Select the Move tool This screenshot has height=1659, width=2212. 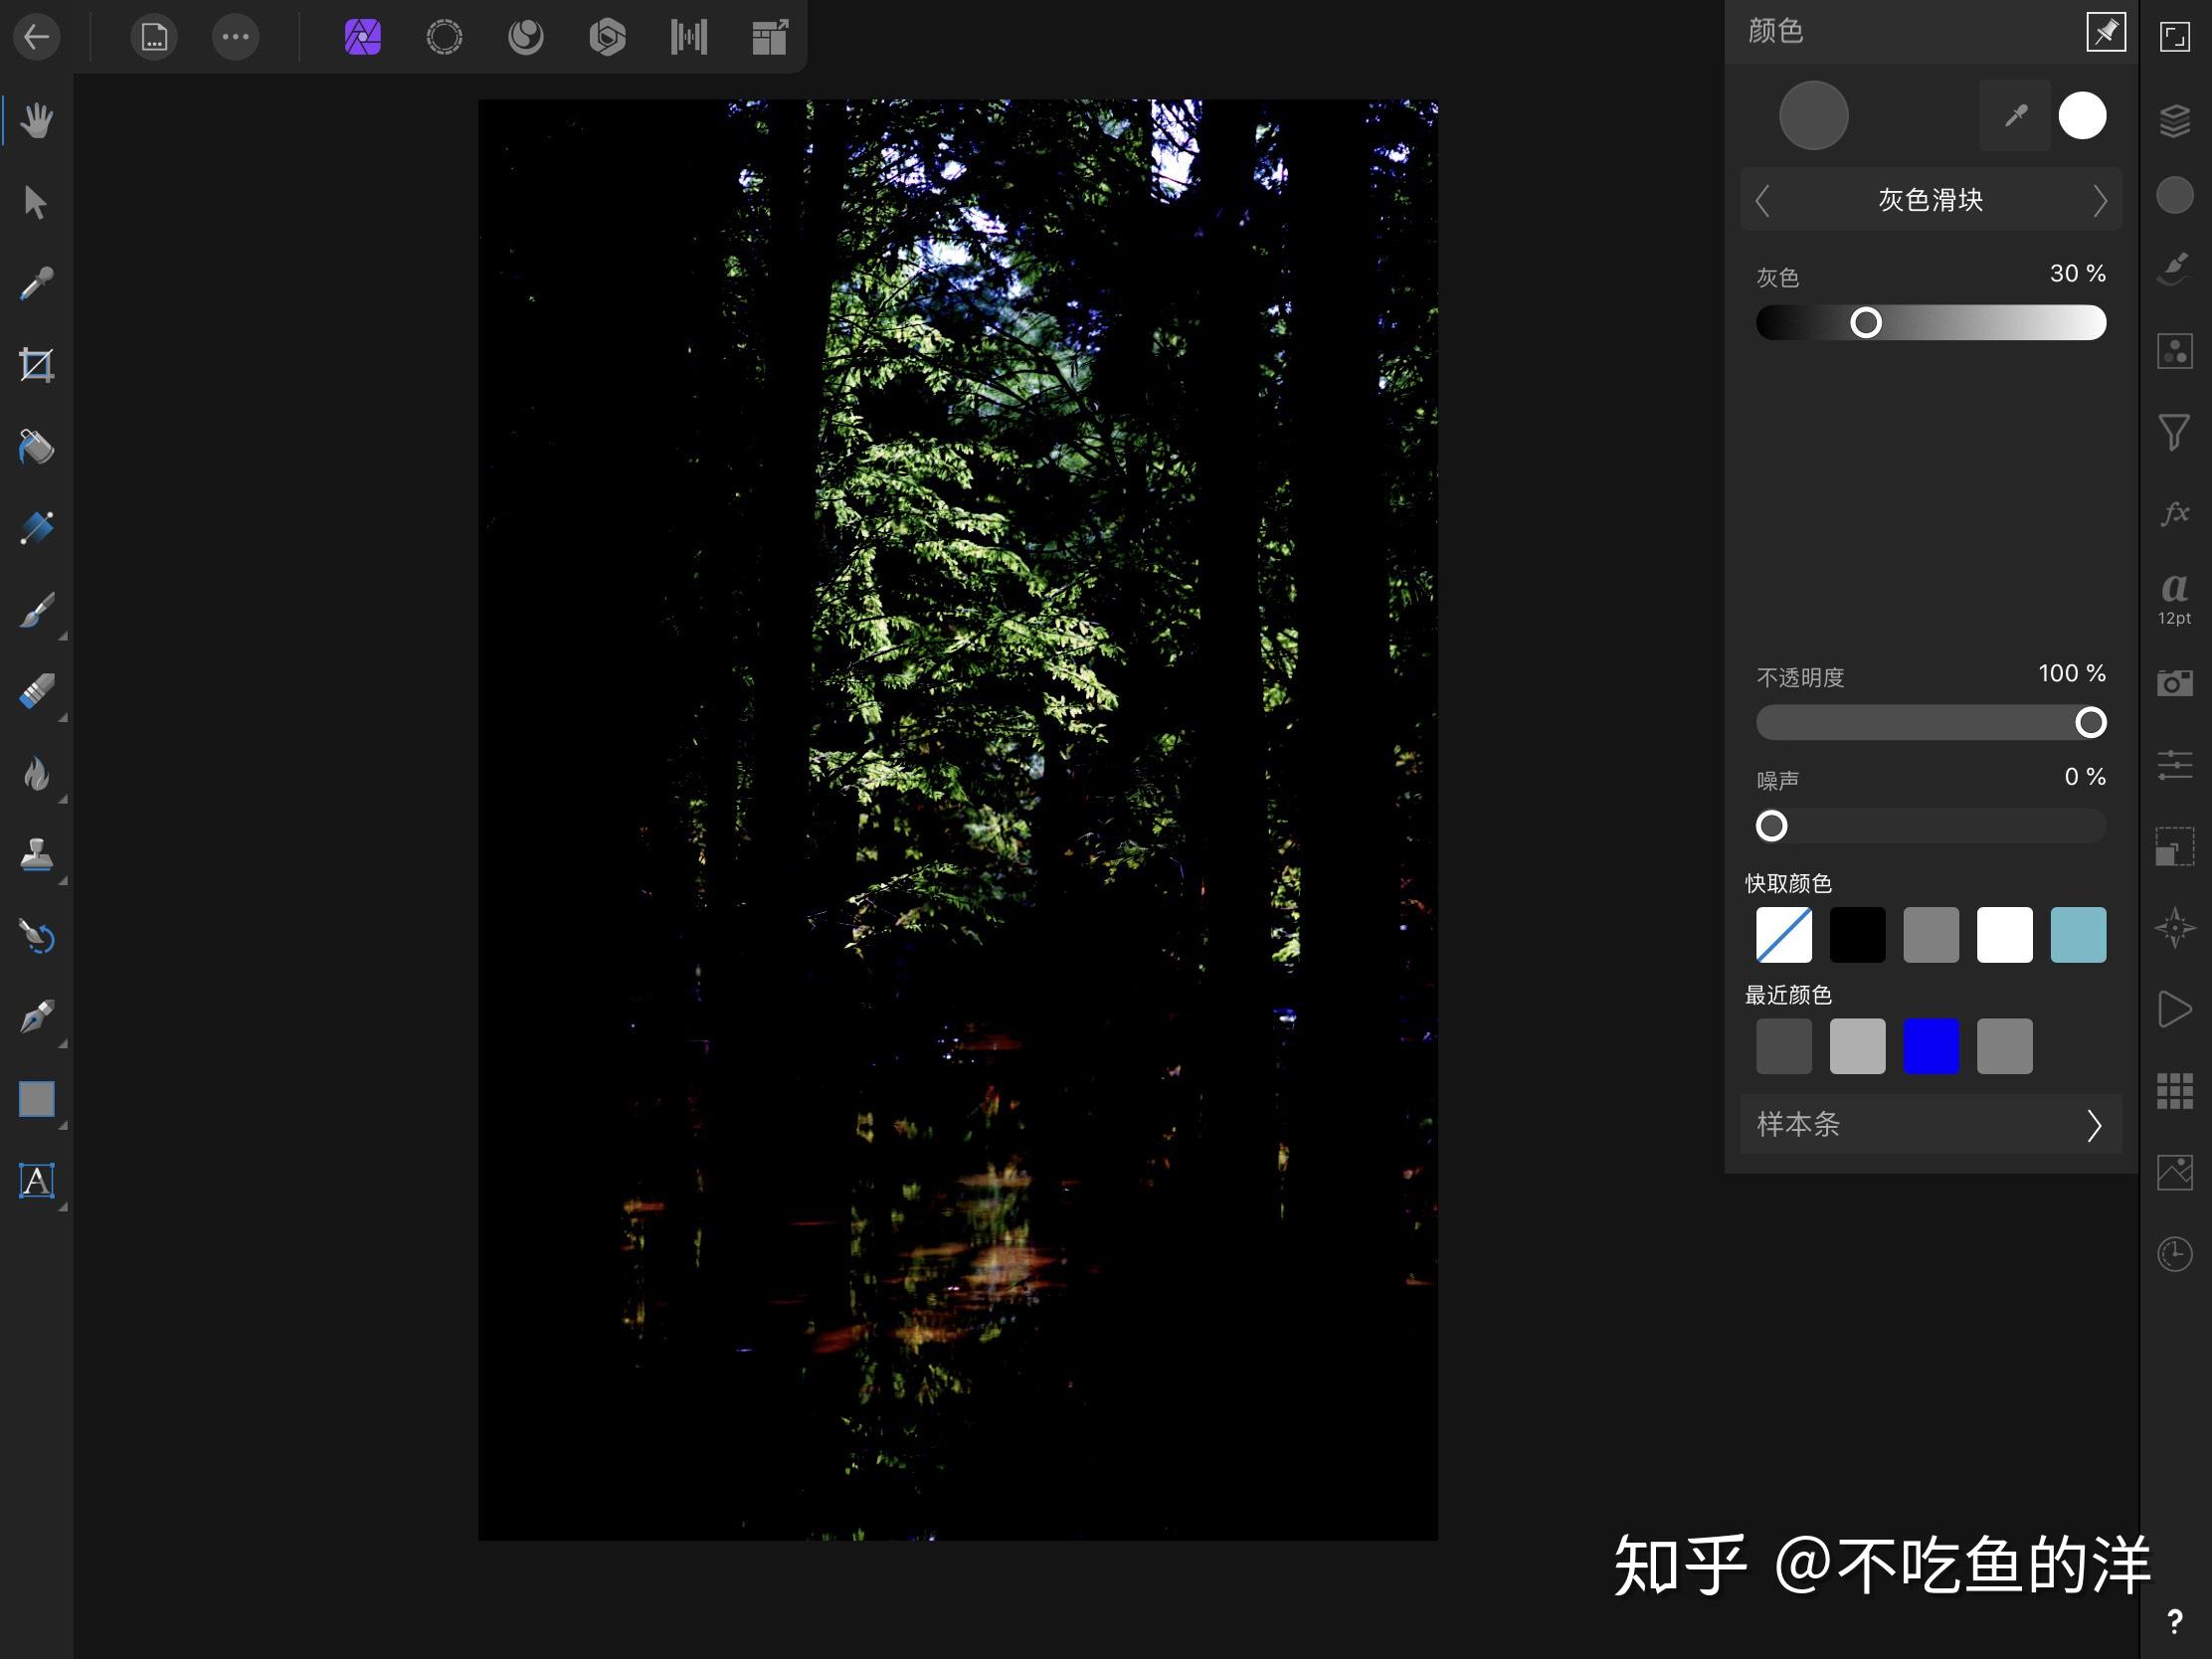[35, 200]
